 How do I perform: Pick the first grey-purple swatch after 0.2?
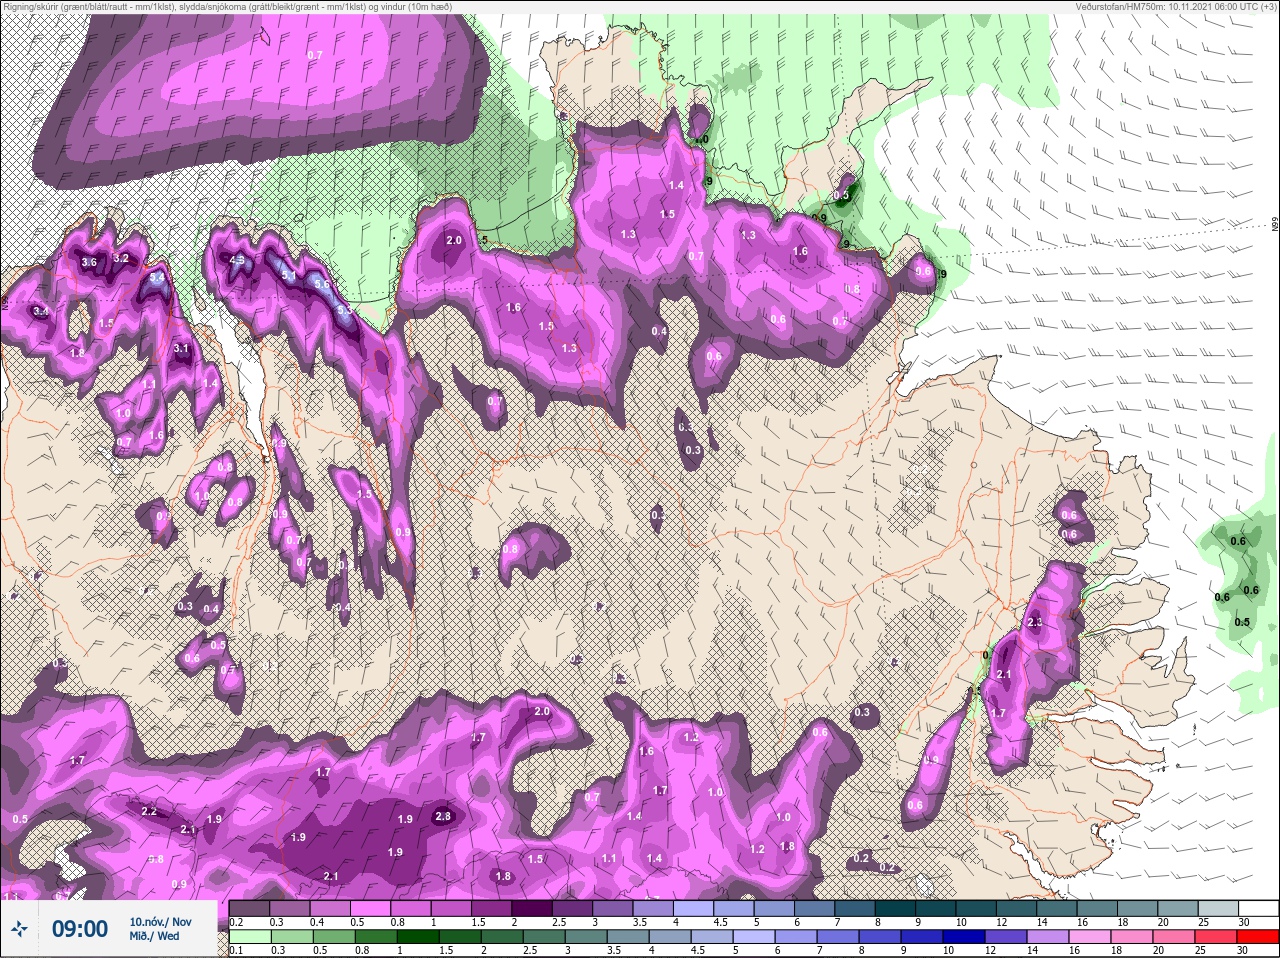[x=250, y=907]
